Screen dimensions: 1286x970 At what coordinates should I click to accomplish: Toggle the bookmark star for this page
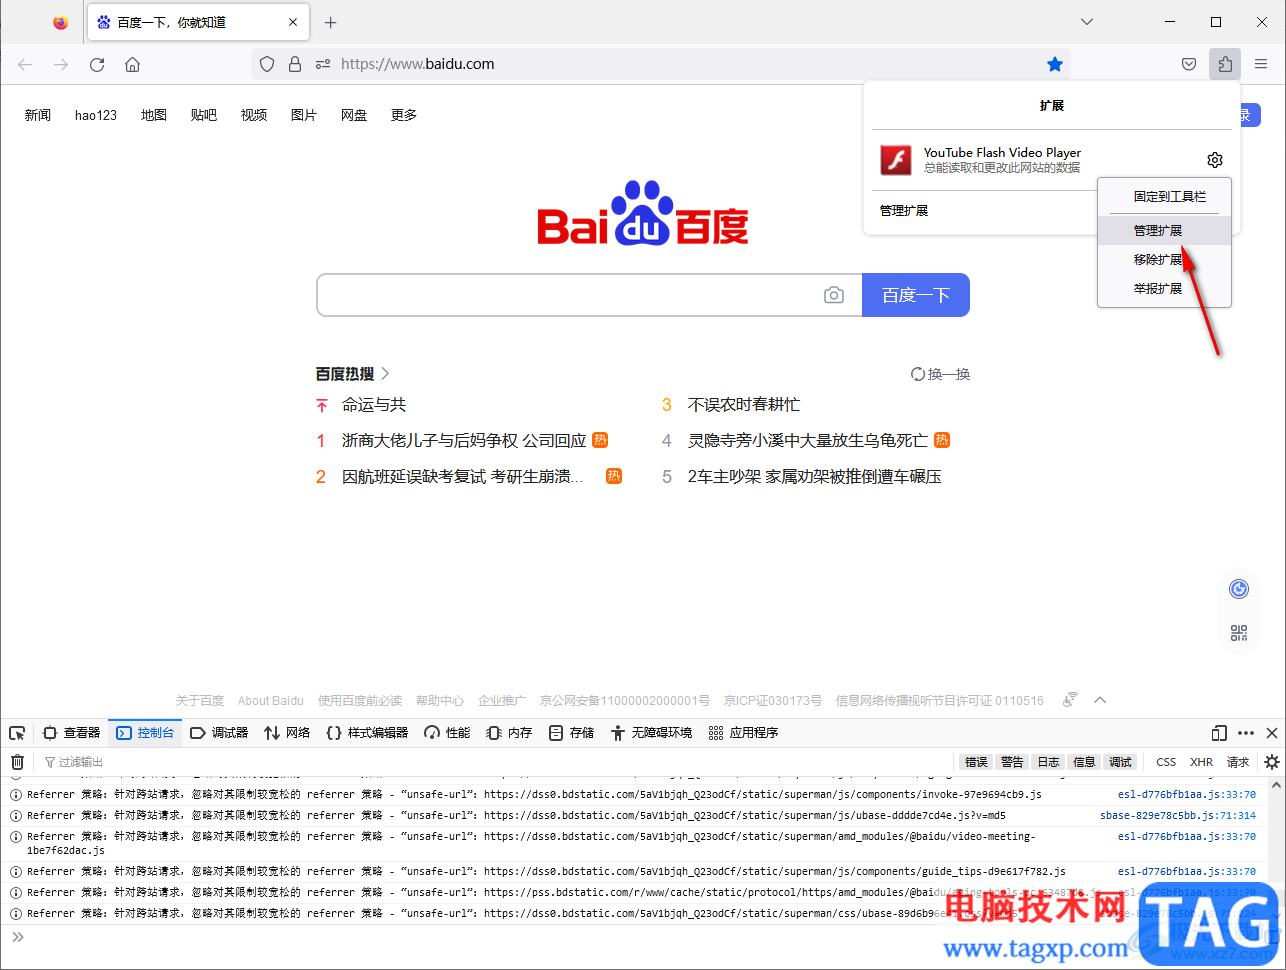click(x=1055, y=64)
